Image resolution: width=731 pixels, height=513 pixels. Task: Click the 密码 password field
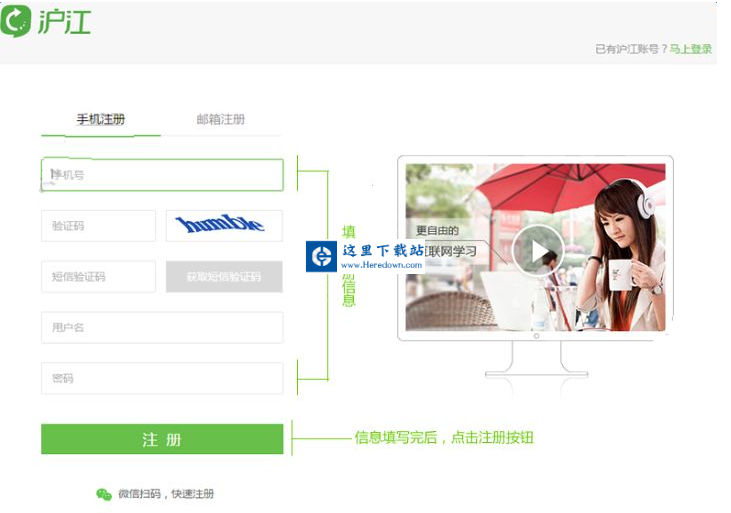(x=162, y=378)
